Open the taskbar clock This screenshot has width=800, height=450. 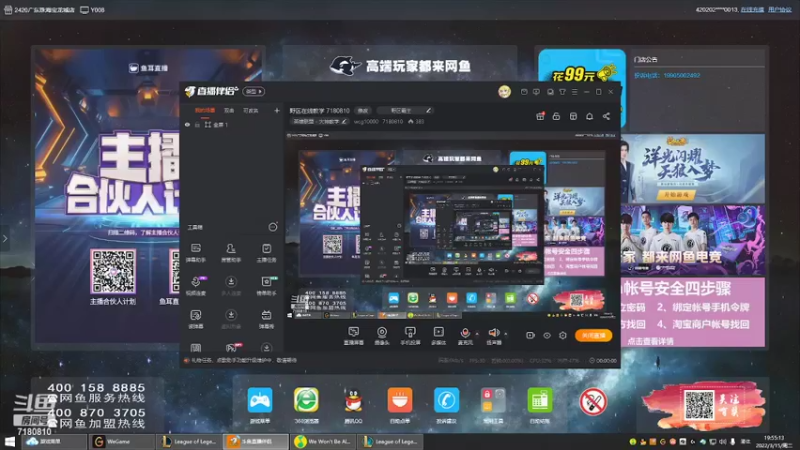click(774, 441)
